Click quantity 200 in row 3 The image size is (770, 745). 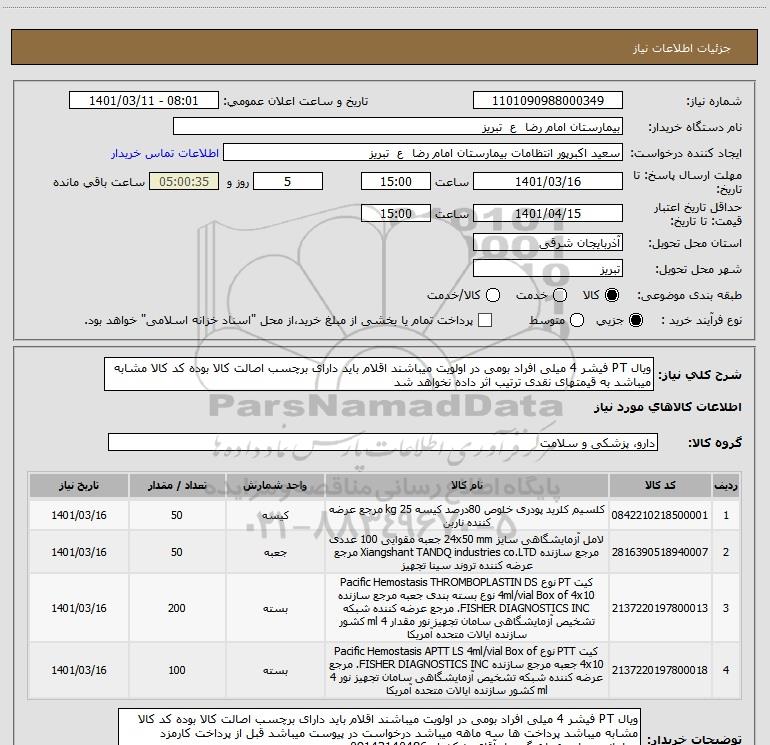click(x=177, y=608)
